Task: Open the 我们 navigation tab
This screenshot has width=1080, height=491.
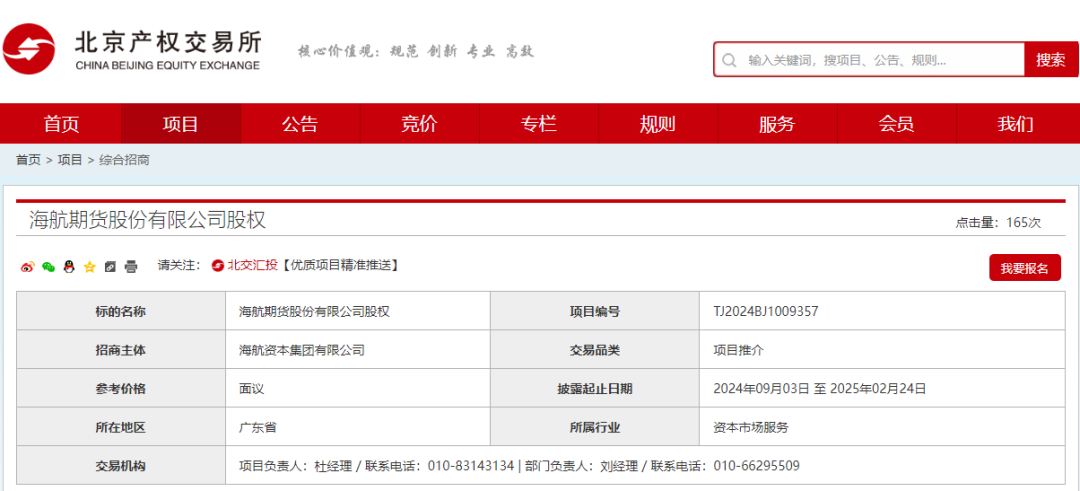Action: point(1015,124)
